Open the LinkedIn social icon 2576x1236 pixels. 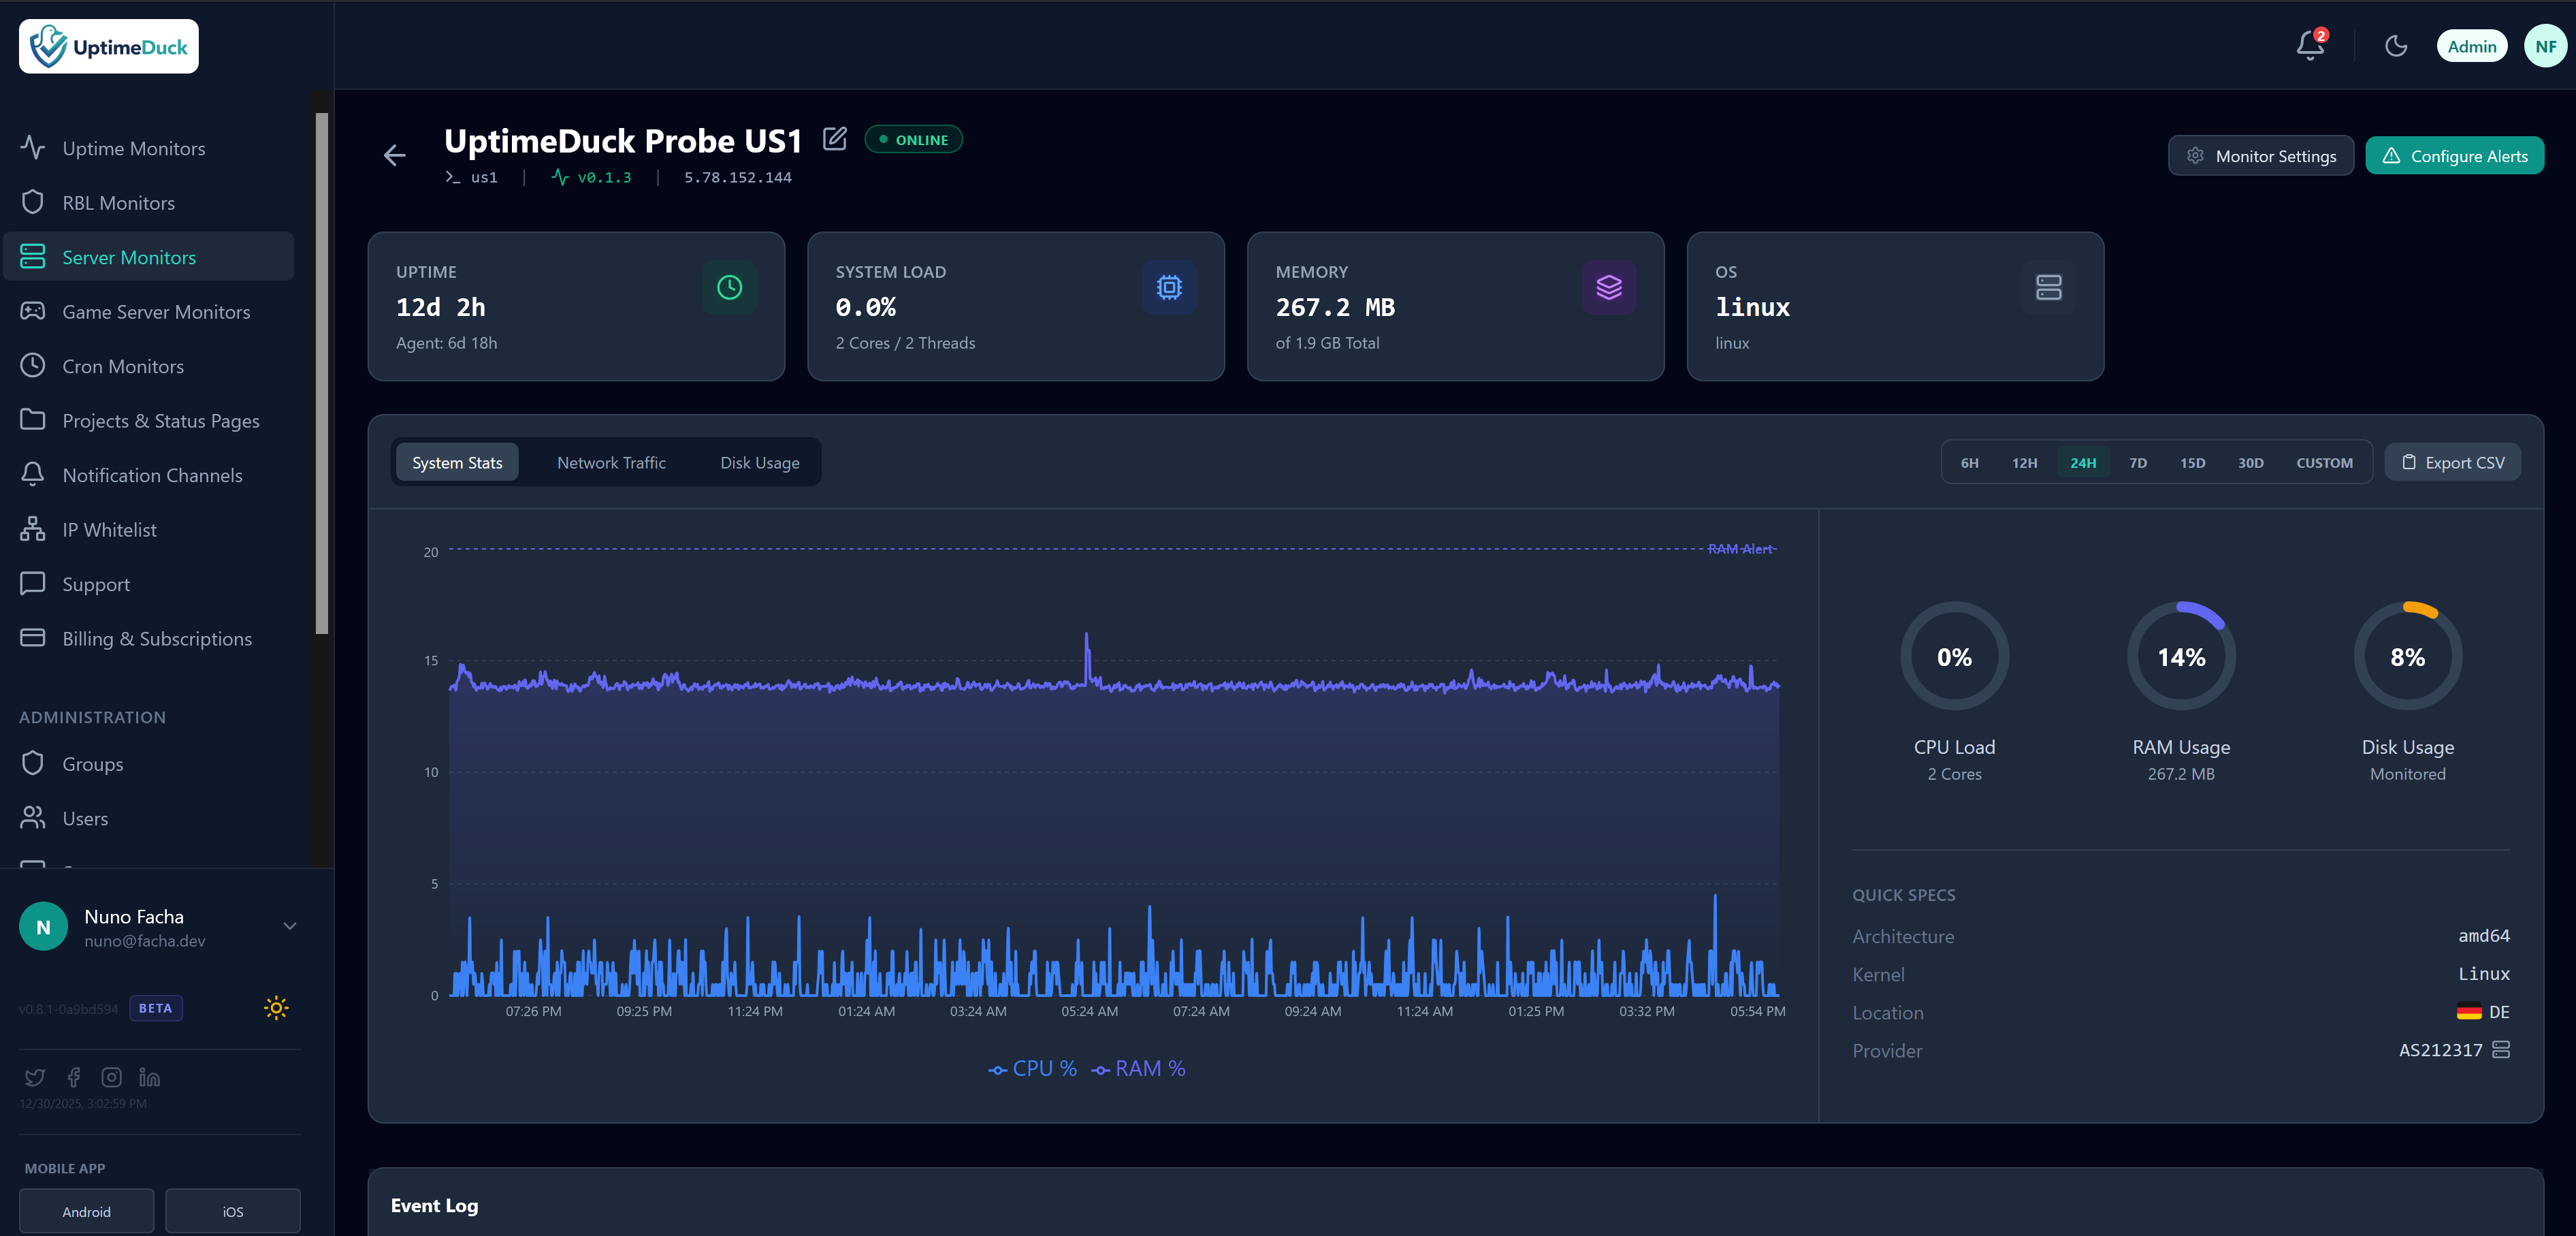(149, 1077)
